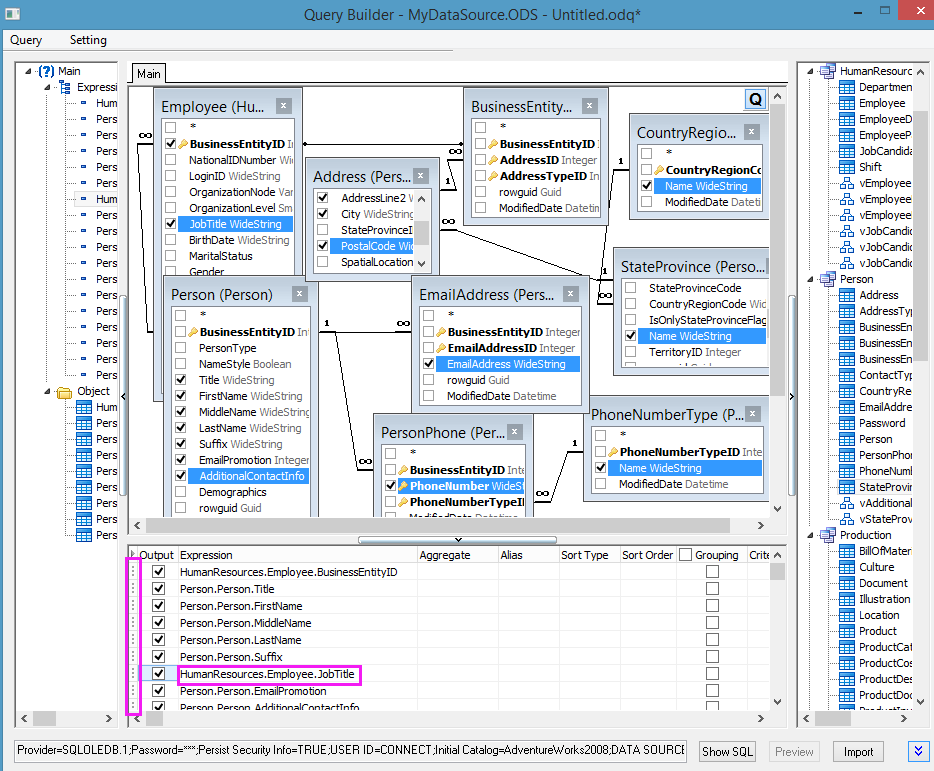Close the CountryRegion table box
The image size is (934, 771).
pyautogui.click(x=752, y=132)
